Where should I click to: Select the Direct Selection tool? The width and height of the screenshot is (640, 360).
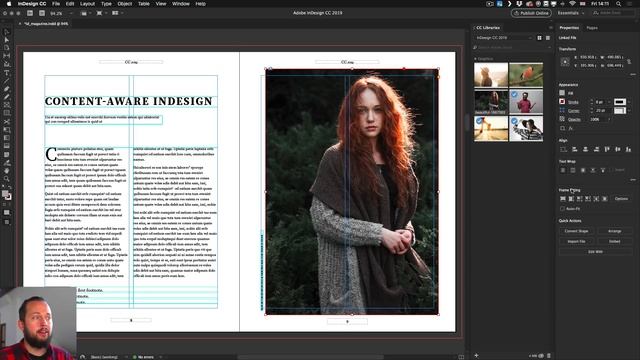(x=7, y=40)
